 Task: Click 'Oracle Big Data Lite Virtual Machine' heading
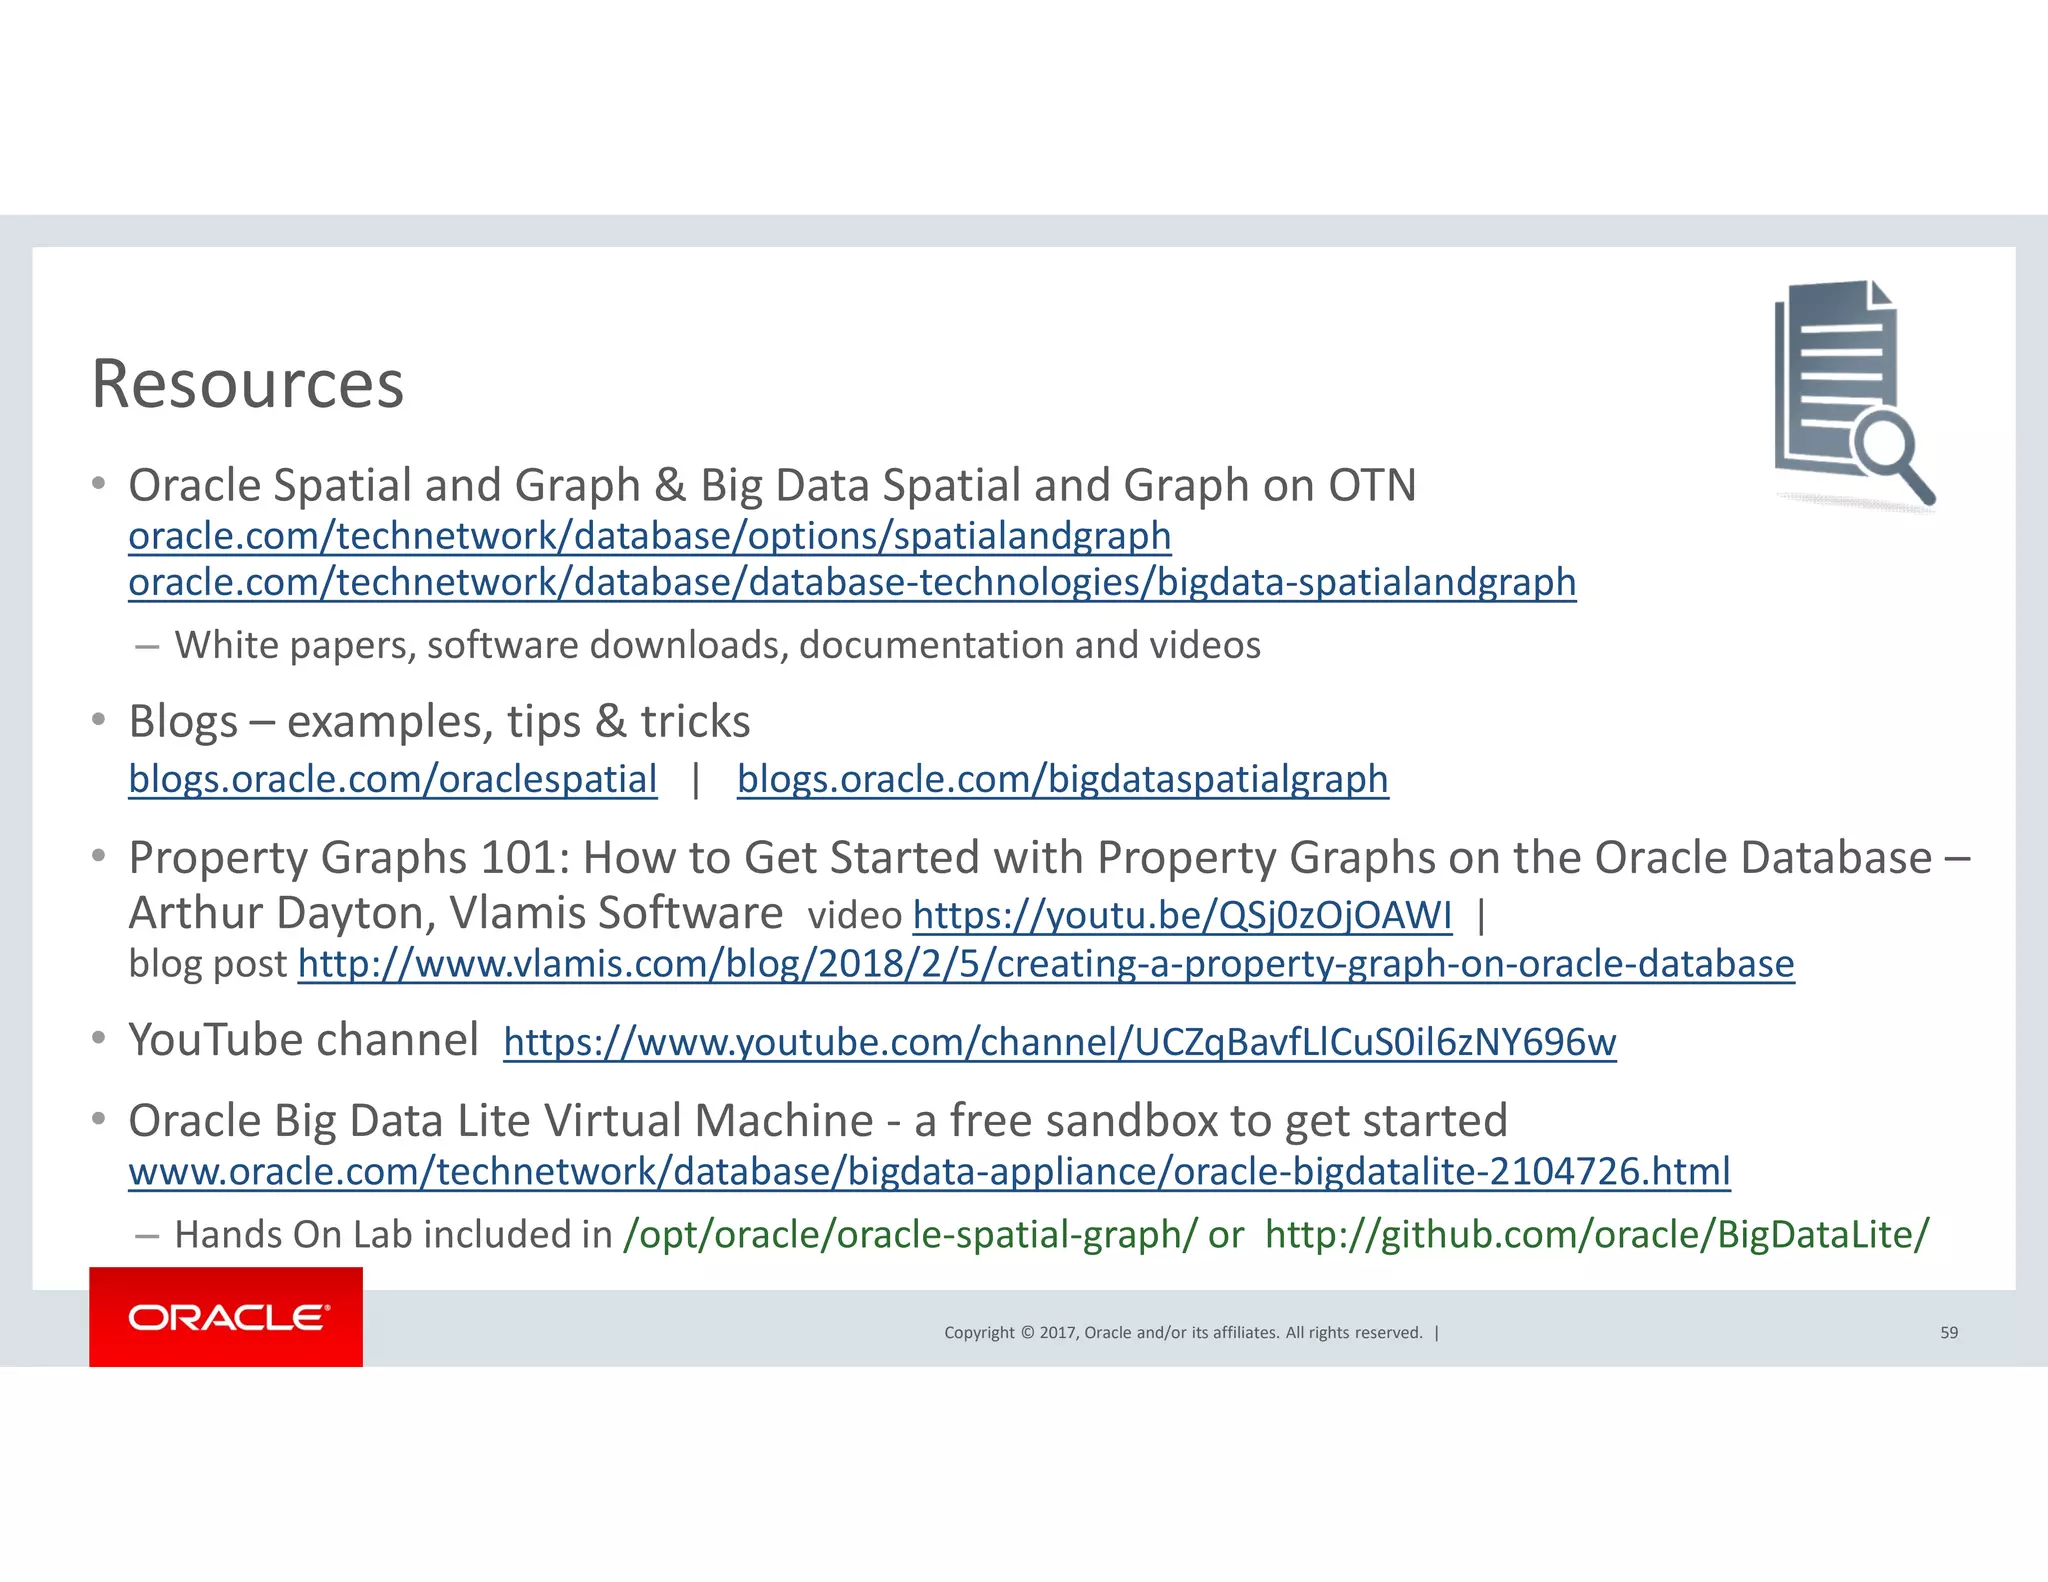817,1121
